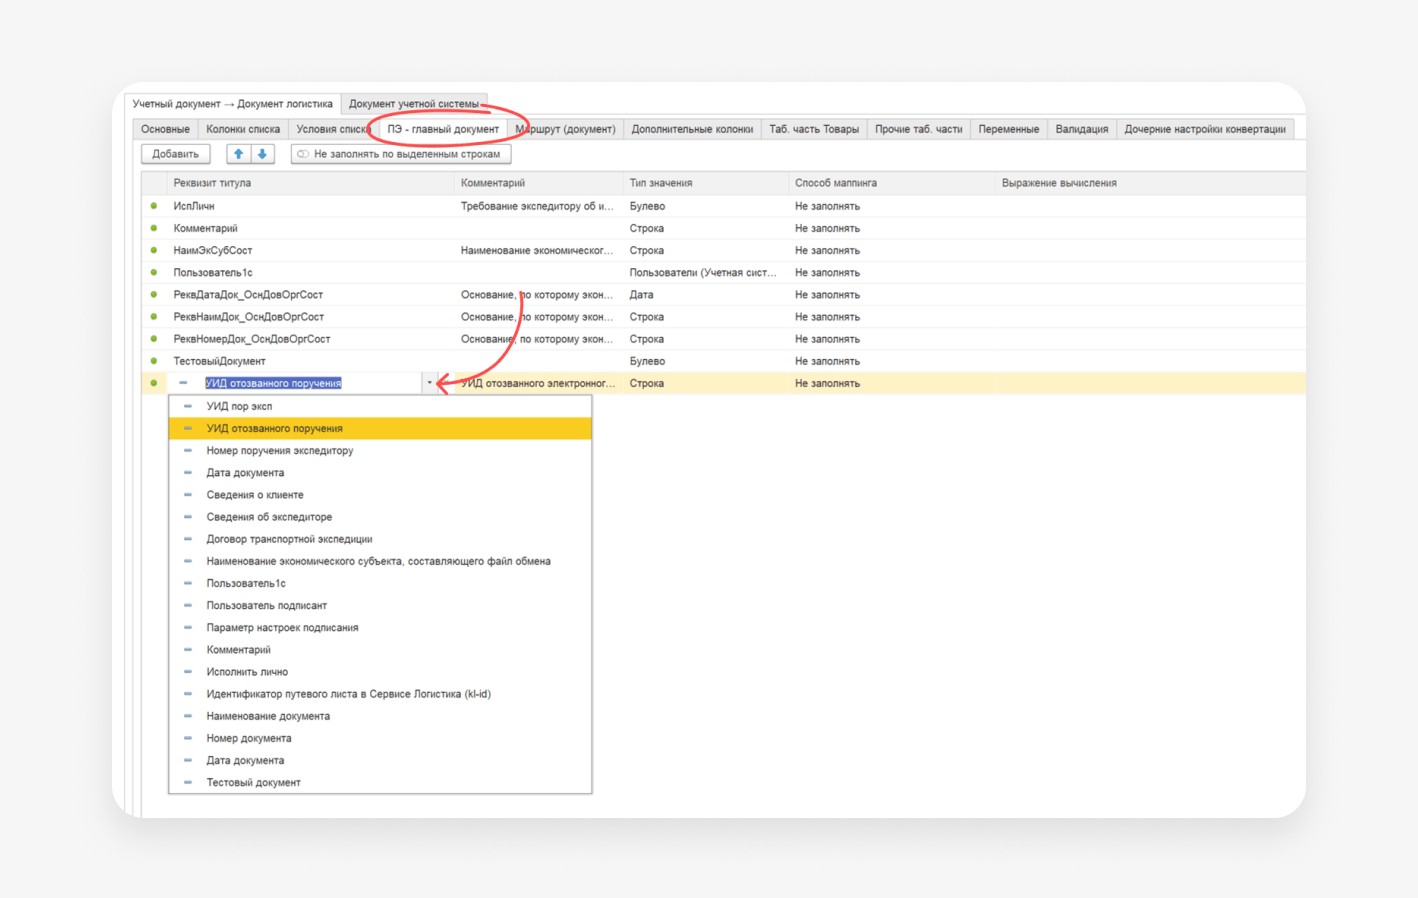1418x898 pixels.
Task: Click the green dot beside РеквНаимДок_ОснДовОргСост
Action: (154, 317)
